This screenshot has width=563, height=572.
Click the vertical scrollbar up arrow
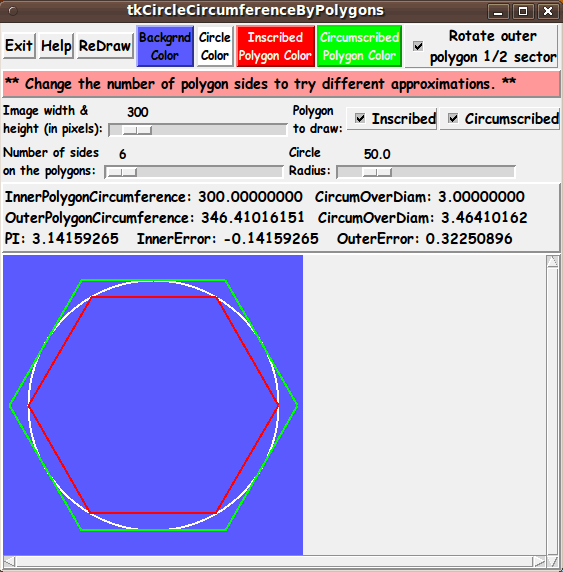point(552,262)
